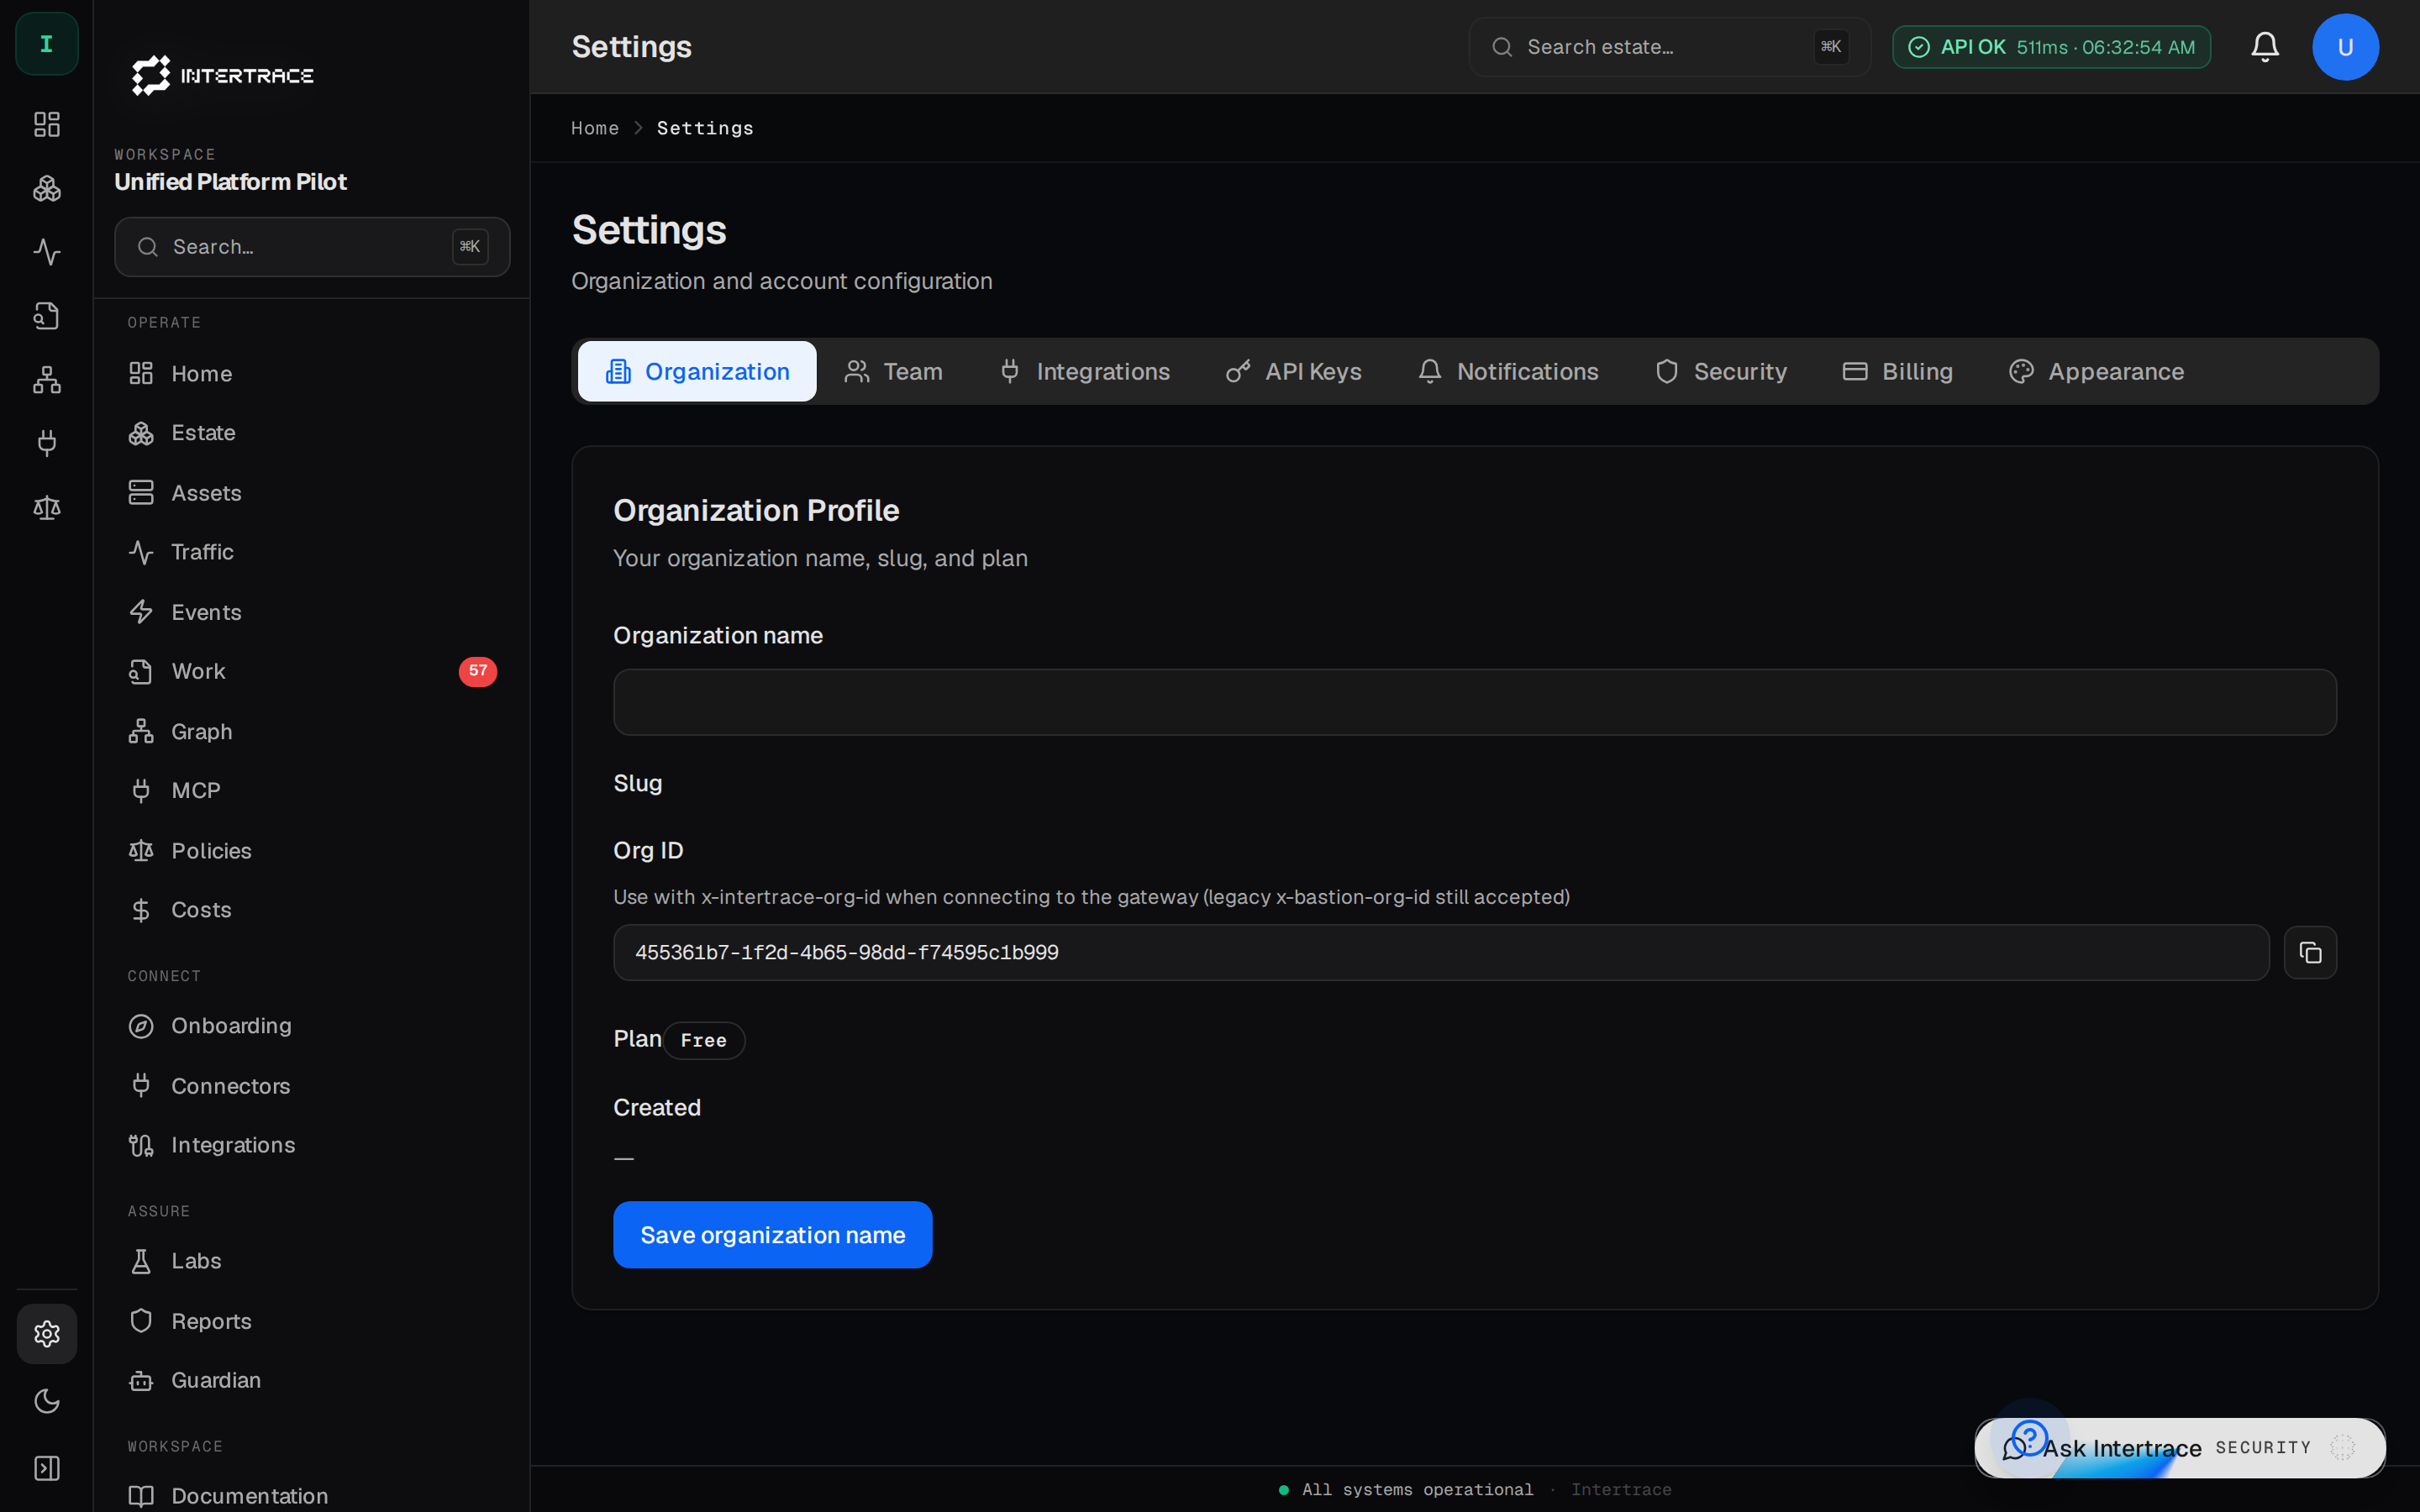The width and height of the screenshot is (2420, 1512).
Task: Focus the sidebar Search box
Action: click(312, 247)
